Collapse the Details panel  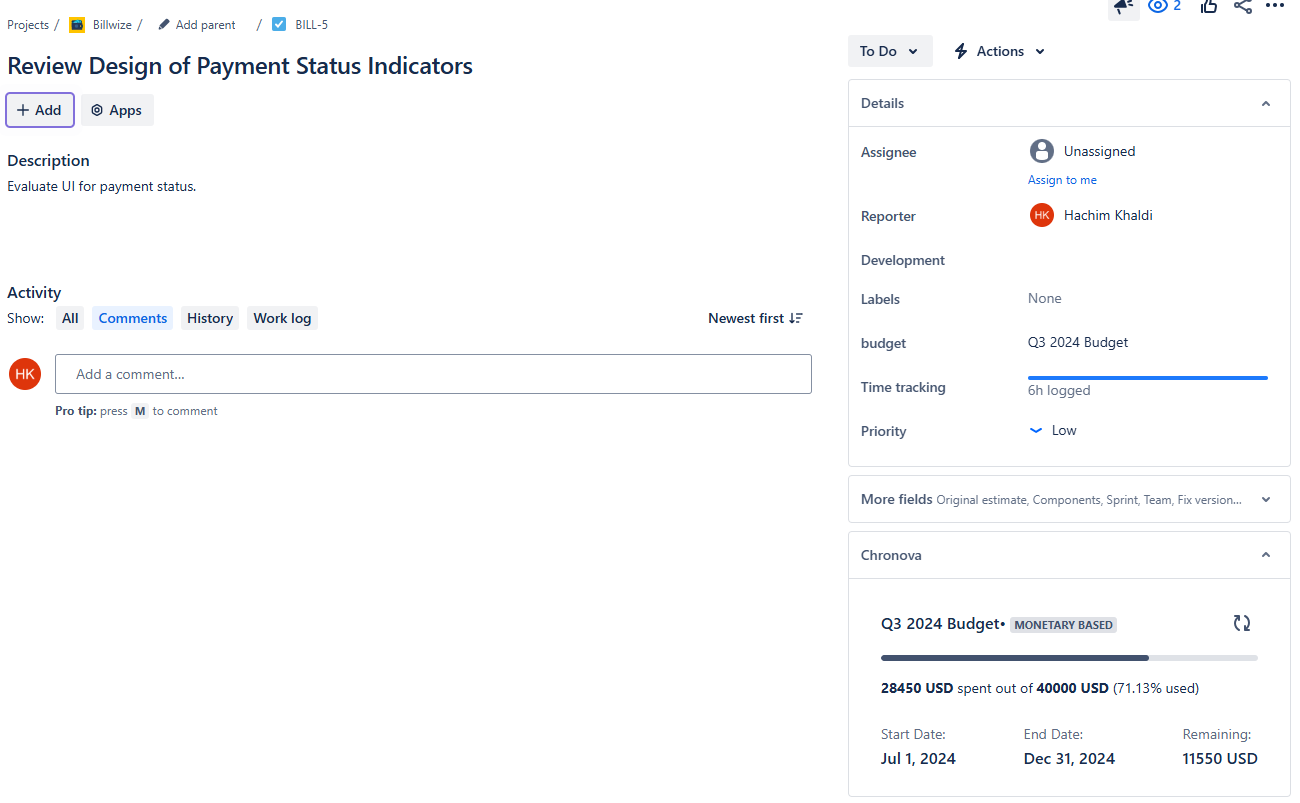(x=1266, y=104)
